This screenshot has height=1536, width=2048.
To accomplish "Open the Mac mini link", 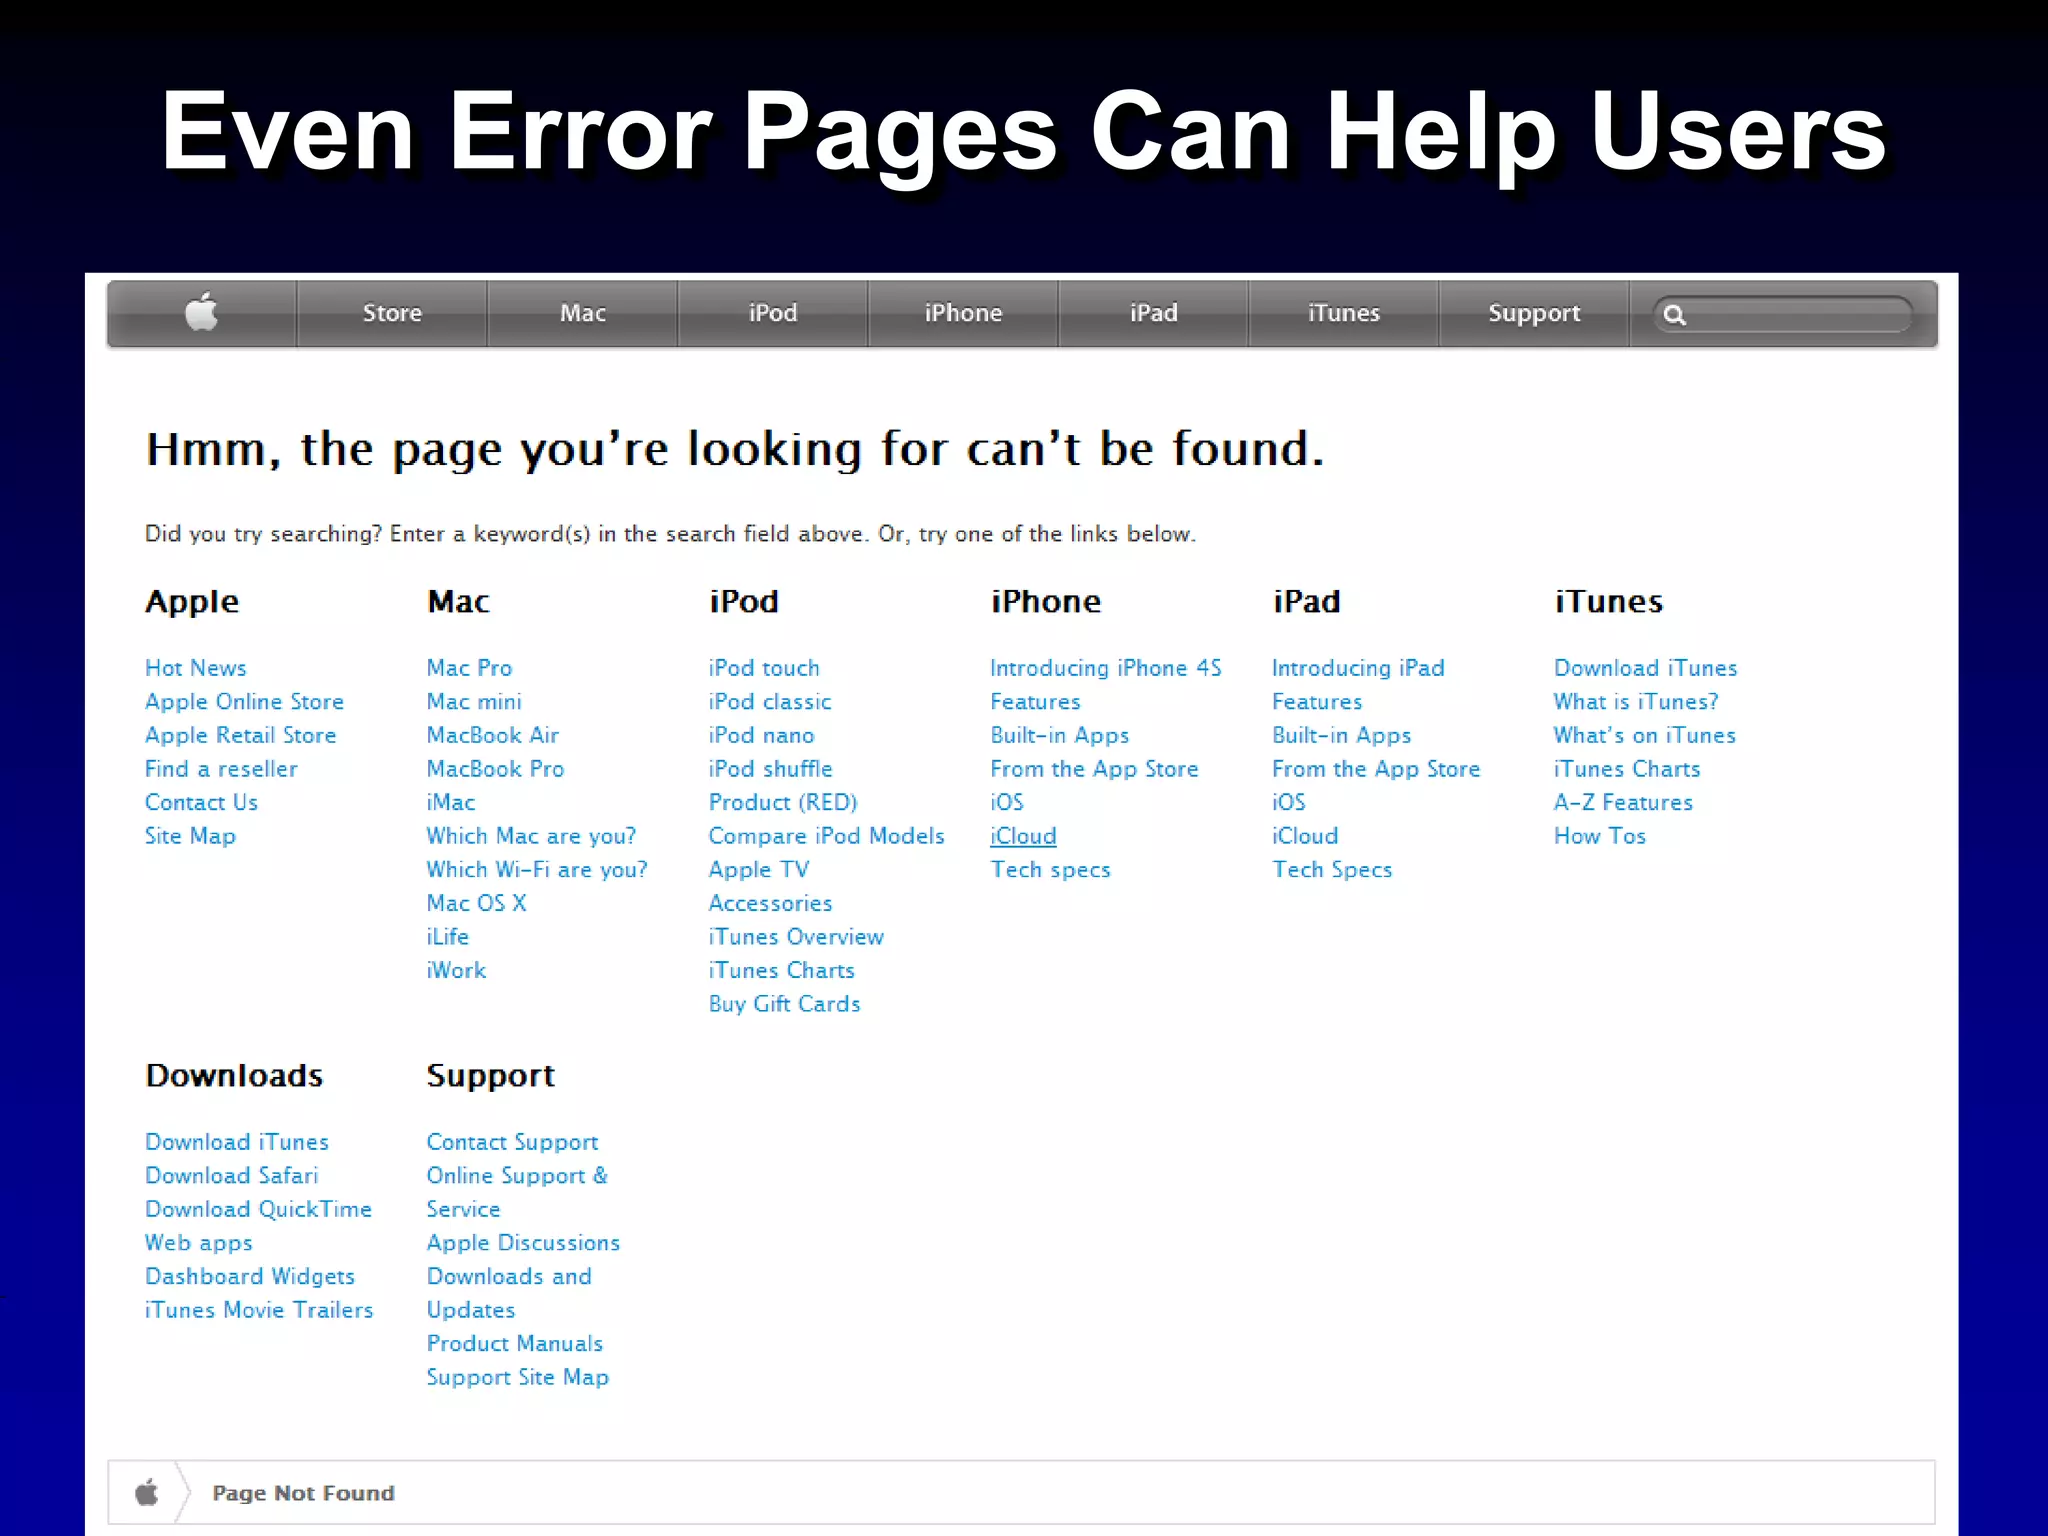I will (474, 702).
